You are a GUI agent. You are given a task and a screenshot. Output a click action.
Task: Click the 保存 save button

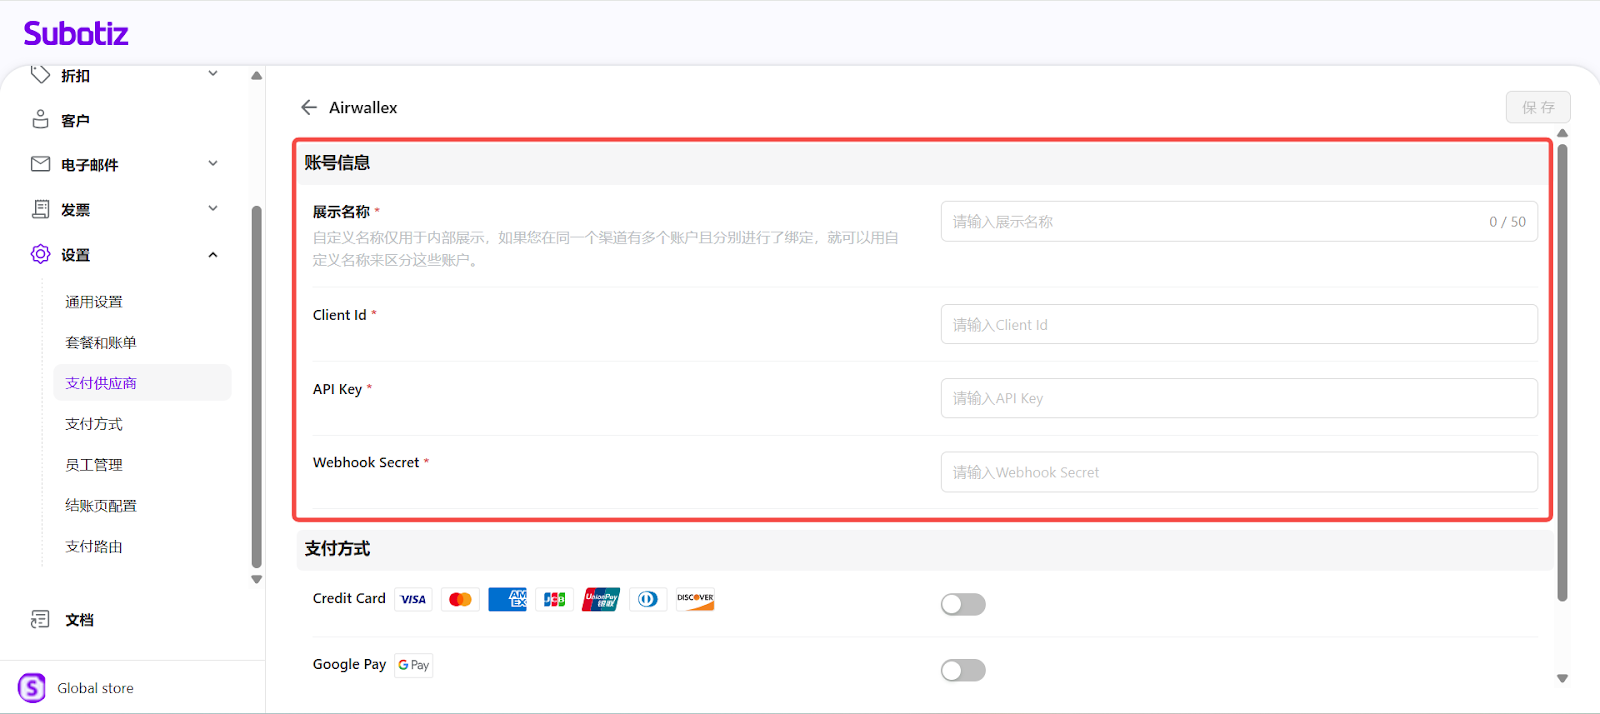pyautogui.click(x=1537, y=107)
